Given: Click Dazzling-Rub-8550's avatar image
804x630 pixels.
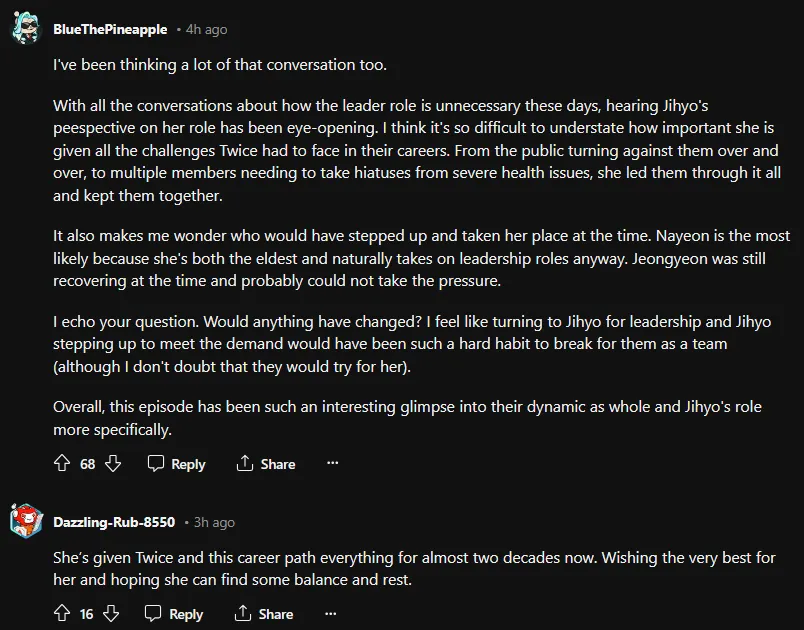Looking at the screenshot, I should [x=25, y=521].
